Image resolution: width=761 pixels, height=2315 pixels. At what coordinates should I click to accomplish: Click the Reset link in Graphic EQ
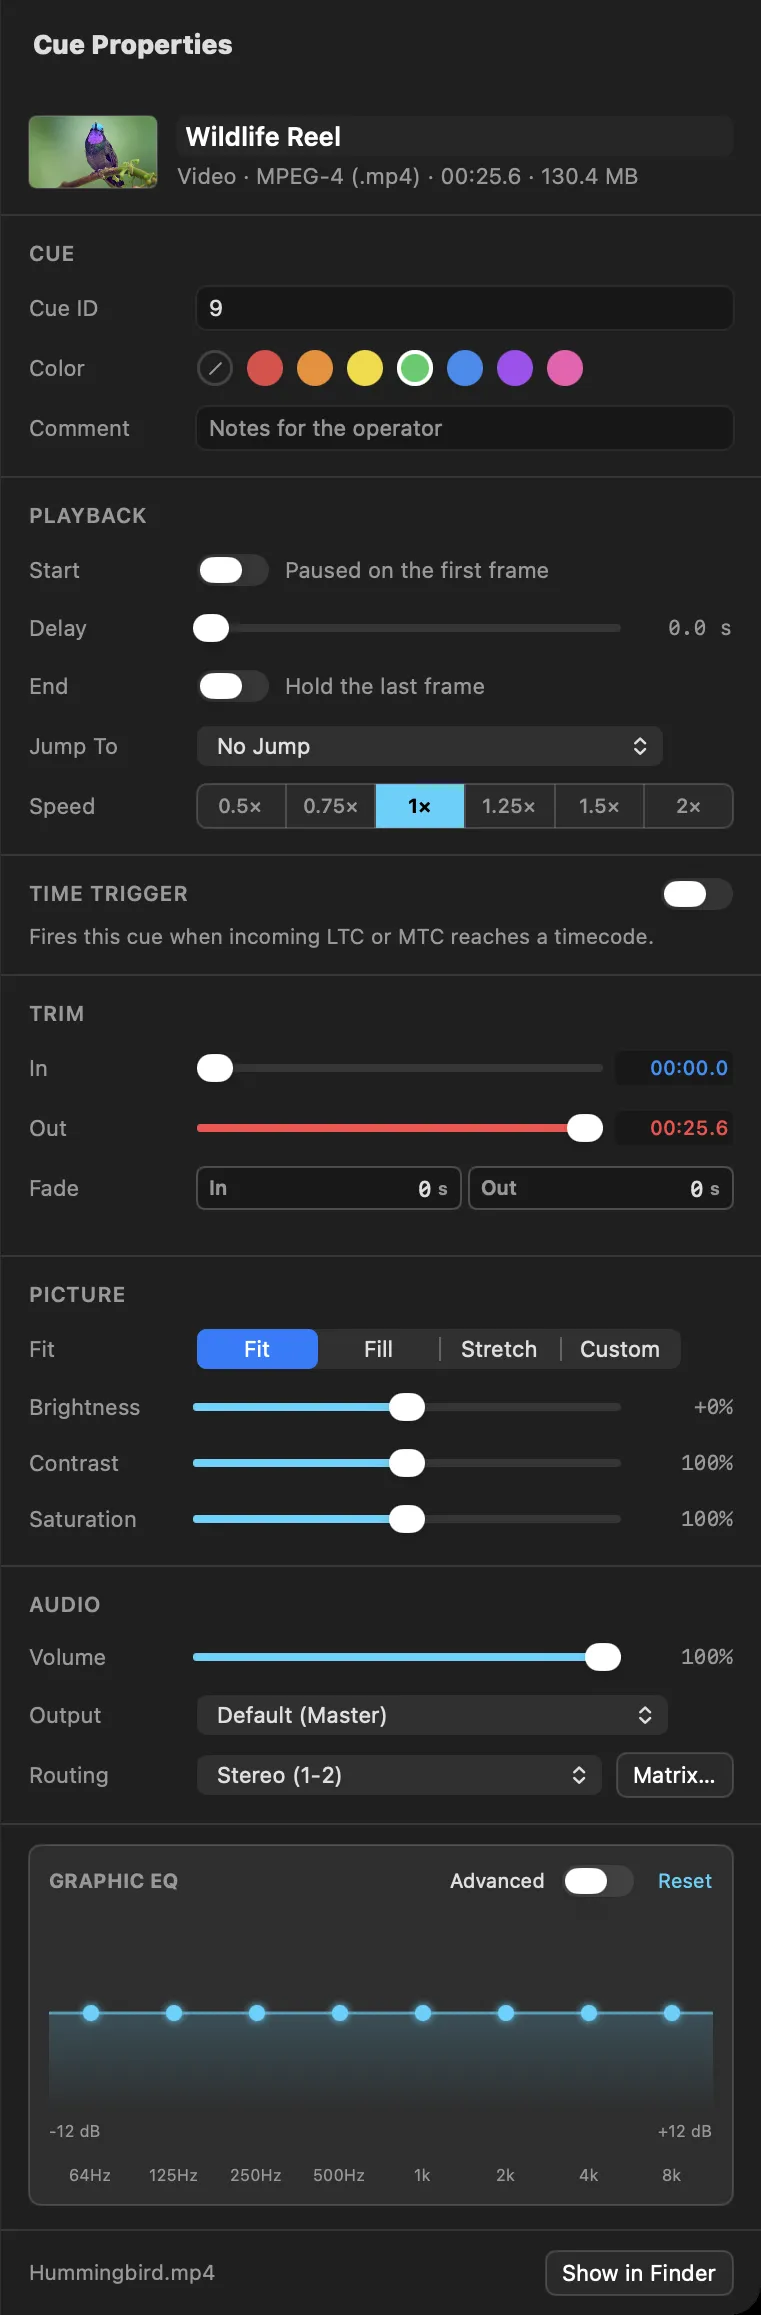coord(685,1881)
